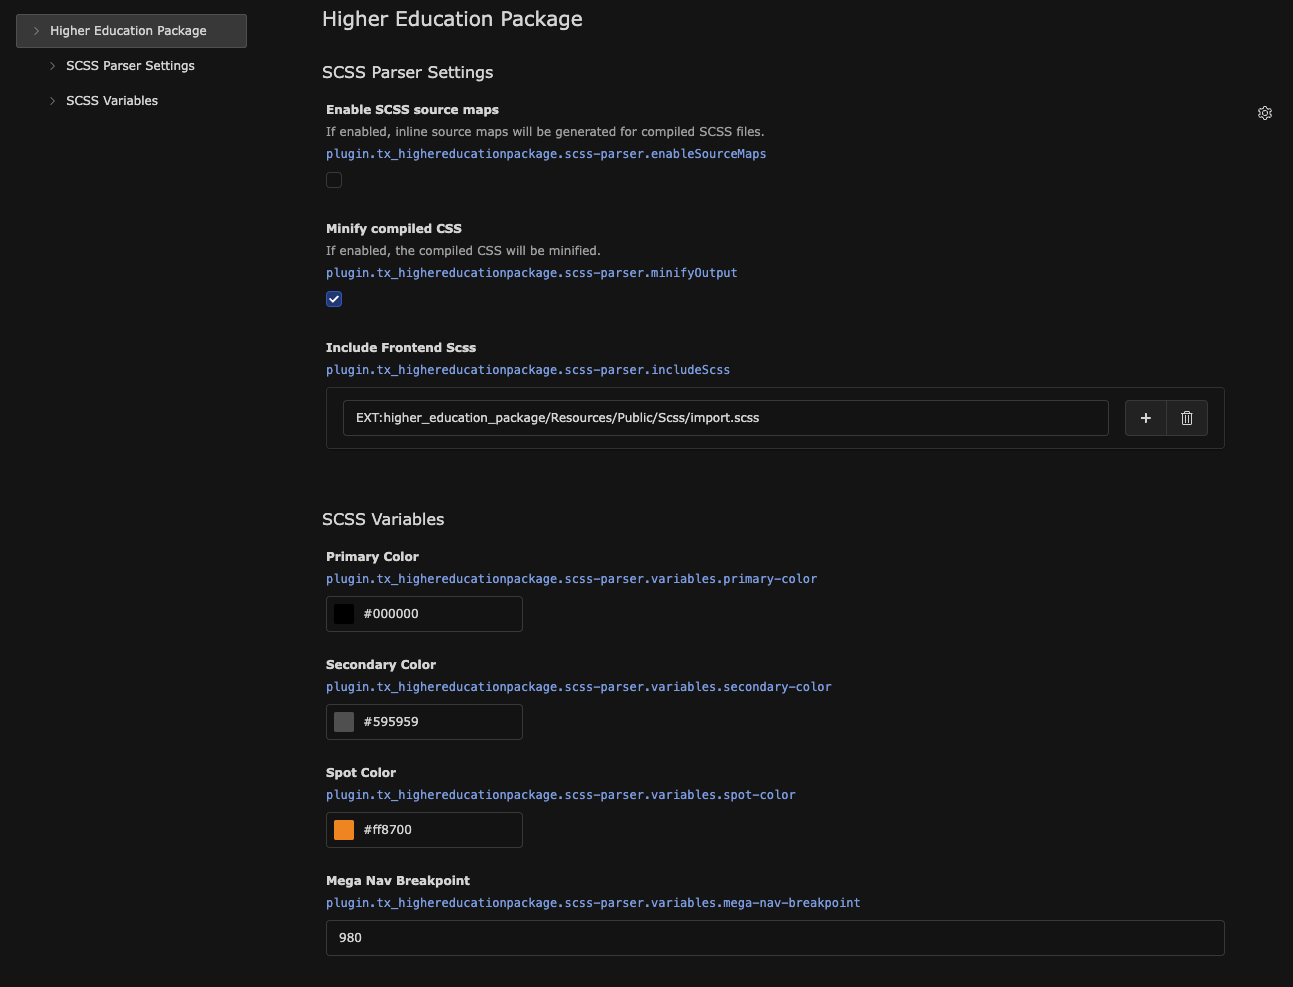Click the minifyOutput setting key link
Viewport: 1293px width, 987px height.
coord(531,273)
